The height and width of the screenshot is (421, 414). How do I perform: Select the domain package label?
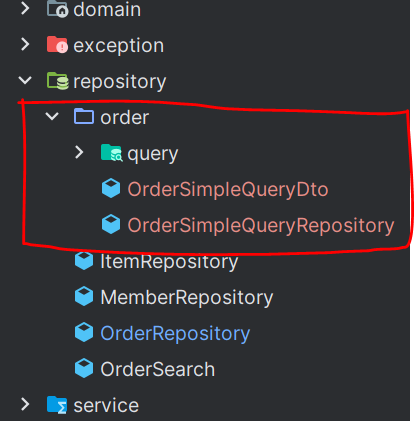tap(107, 9)
